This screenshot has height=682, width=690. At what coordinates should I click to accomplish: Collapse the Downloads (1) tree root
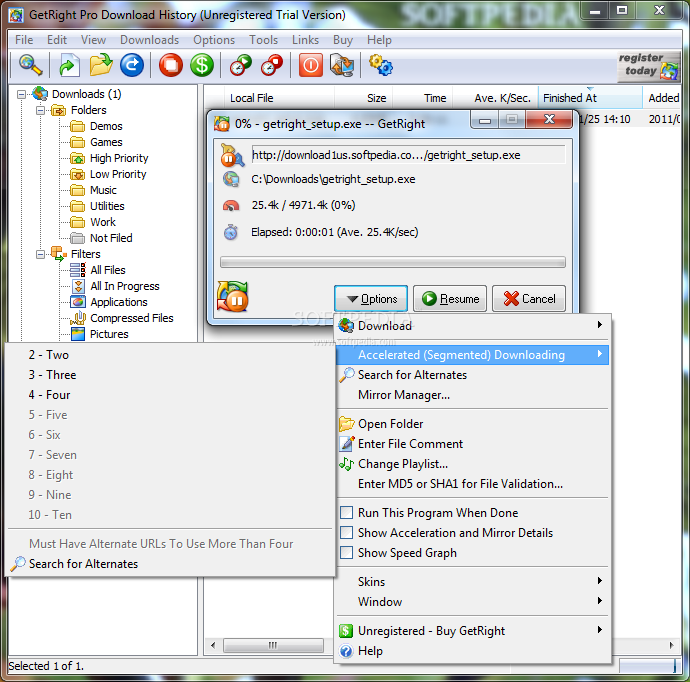click(21, 94)
